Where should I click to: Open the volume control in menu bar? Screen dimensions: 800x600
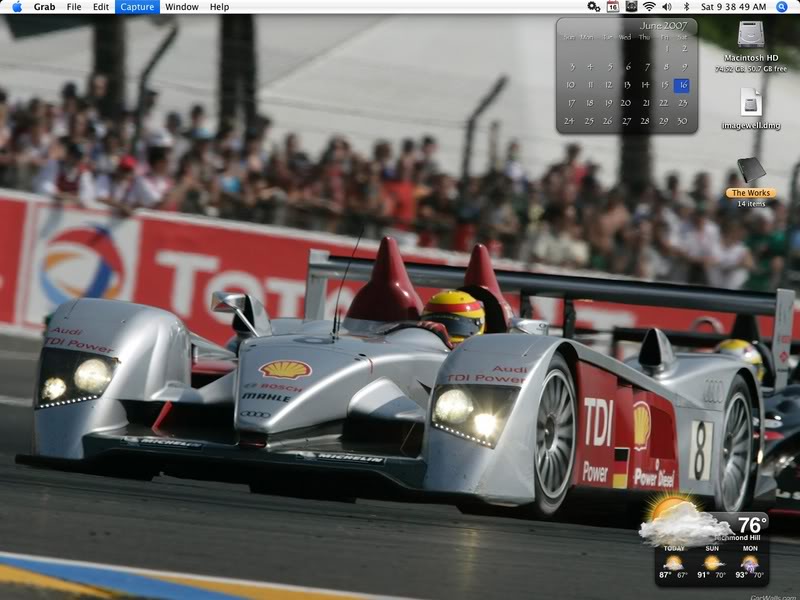point(667,7)
